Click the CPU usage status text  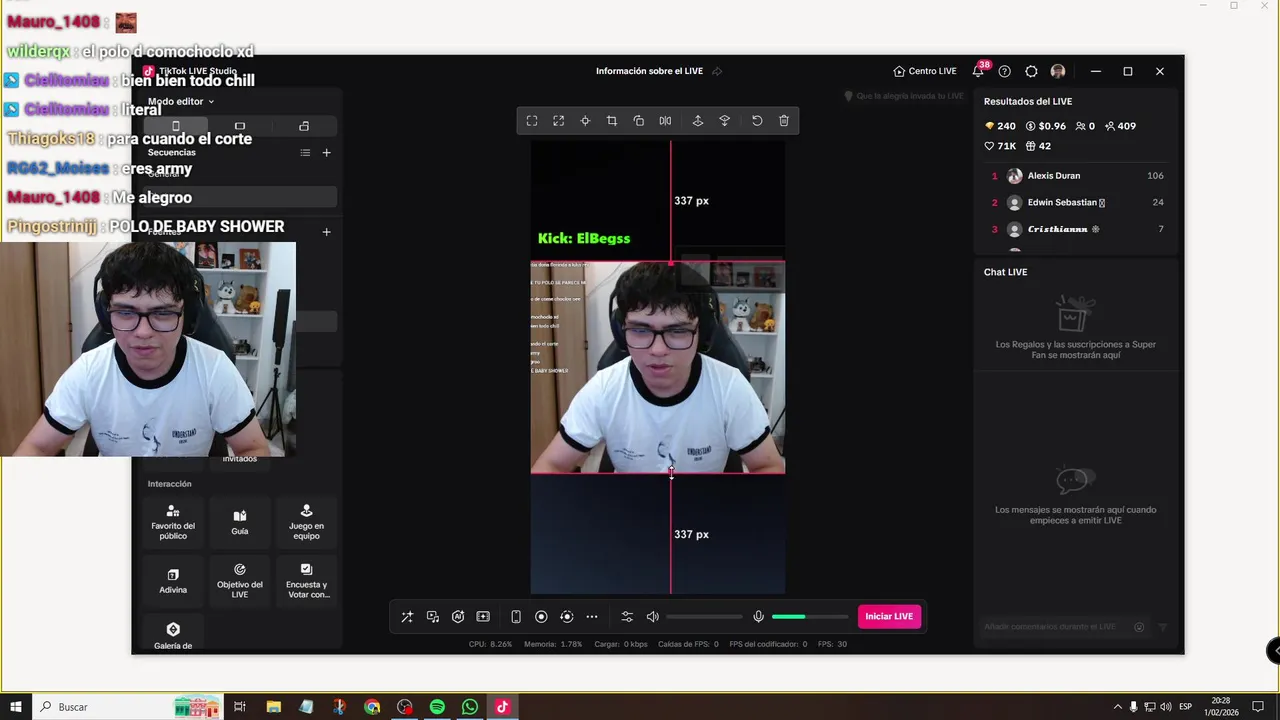coord(490,644)
